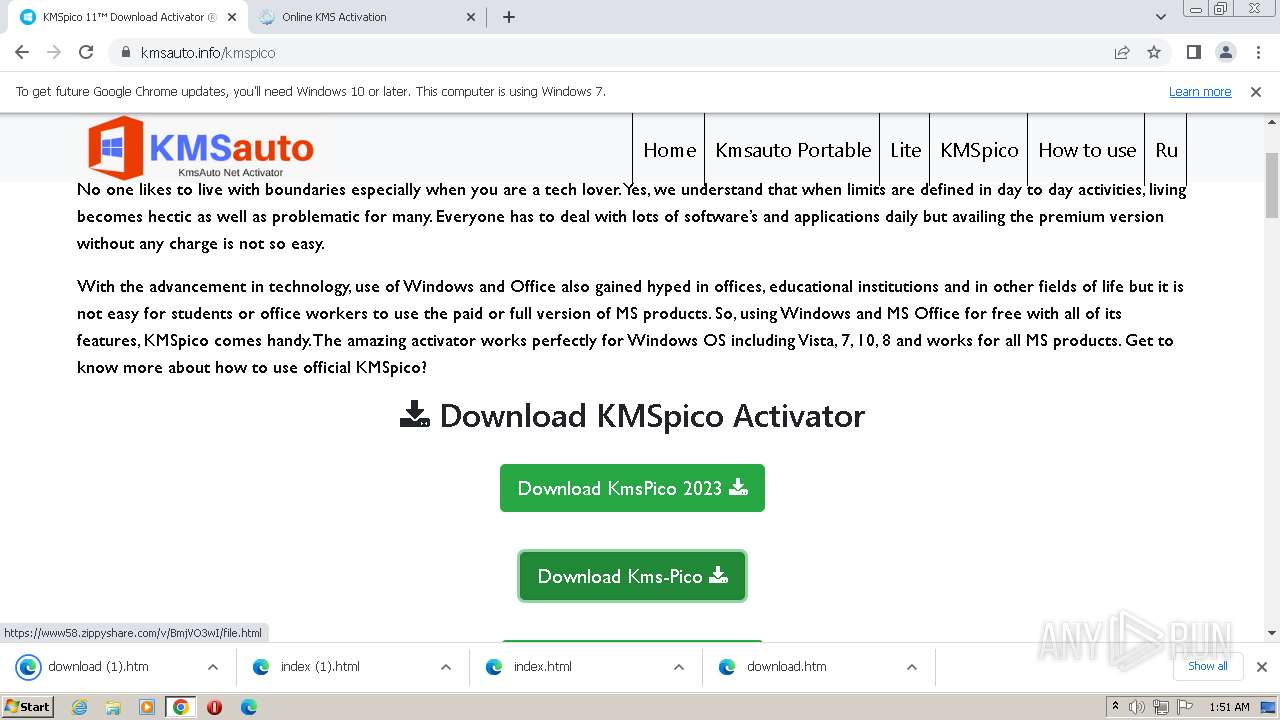
Task: Open the KMSpico menu item
Action: pos(979,150)
